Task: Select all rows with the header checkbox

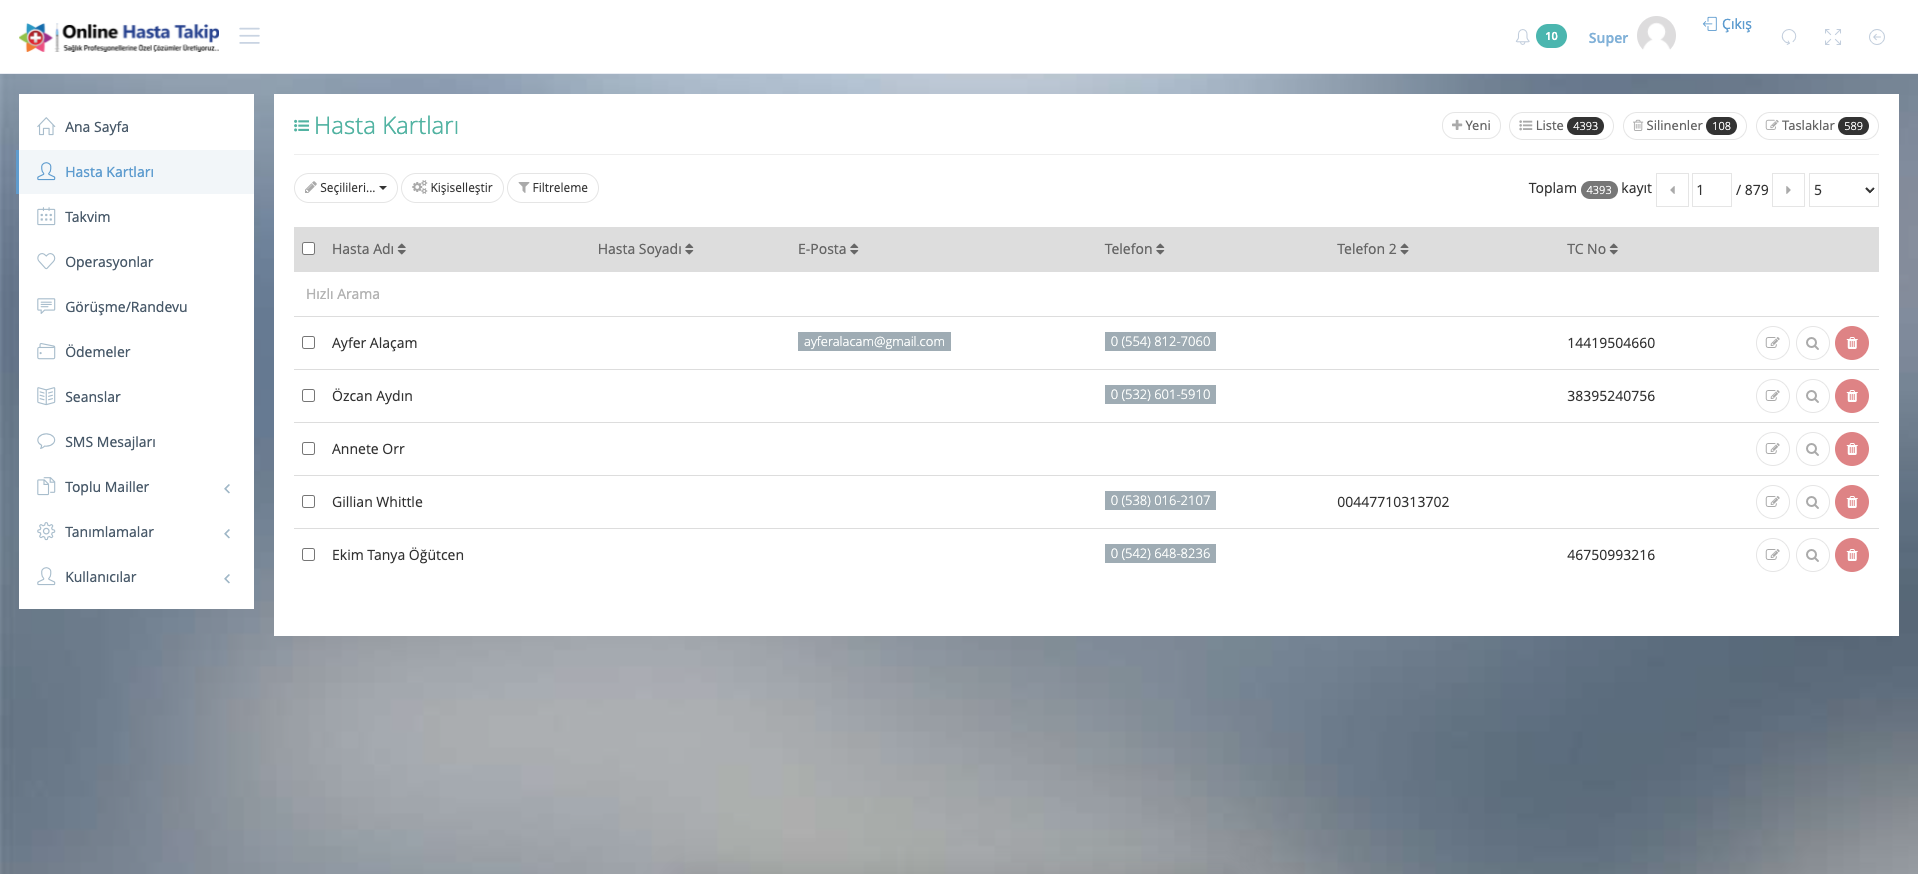Action: 309,249
